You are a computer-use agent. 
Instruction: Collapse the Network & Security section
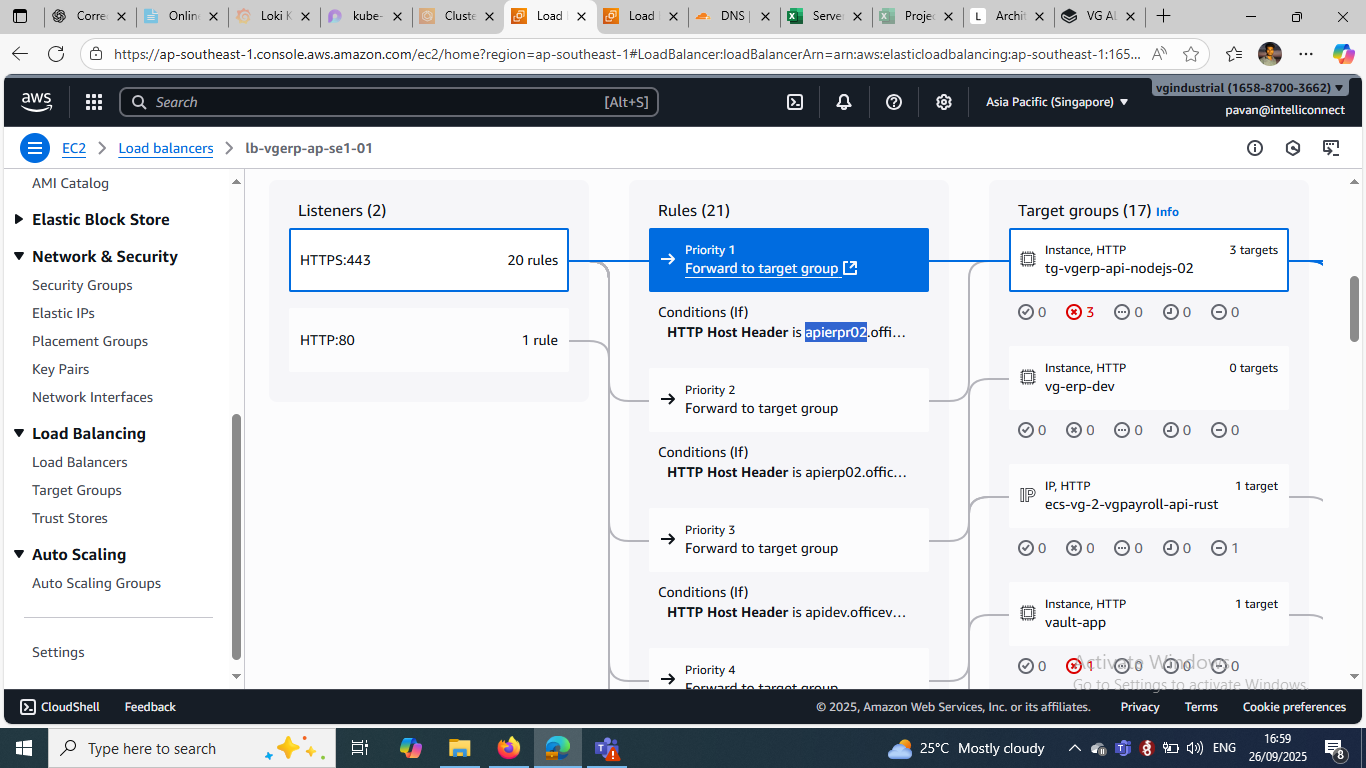tap(19, 257)
